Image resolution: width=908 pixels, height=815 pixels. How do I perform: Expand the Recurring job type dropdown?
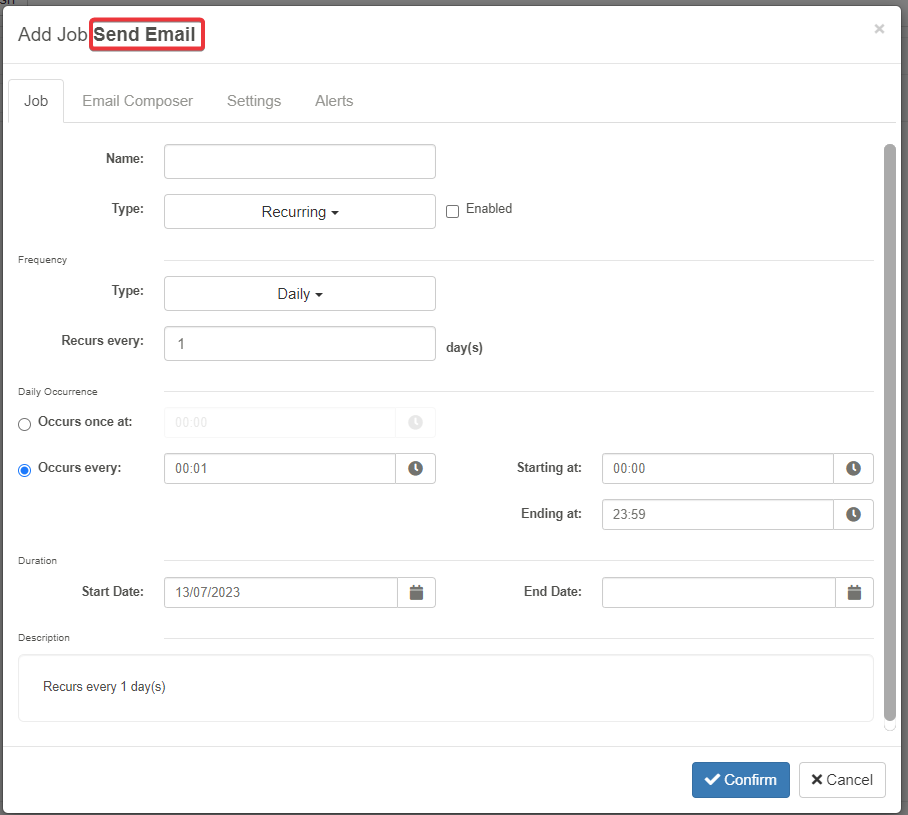(300, 212)
